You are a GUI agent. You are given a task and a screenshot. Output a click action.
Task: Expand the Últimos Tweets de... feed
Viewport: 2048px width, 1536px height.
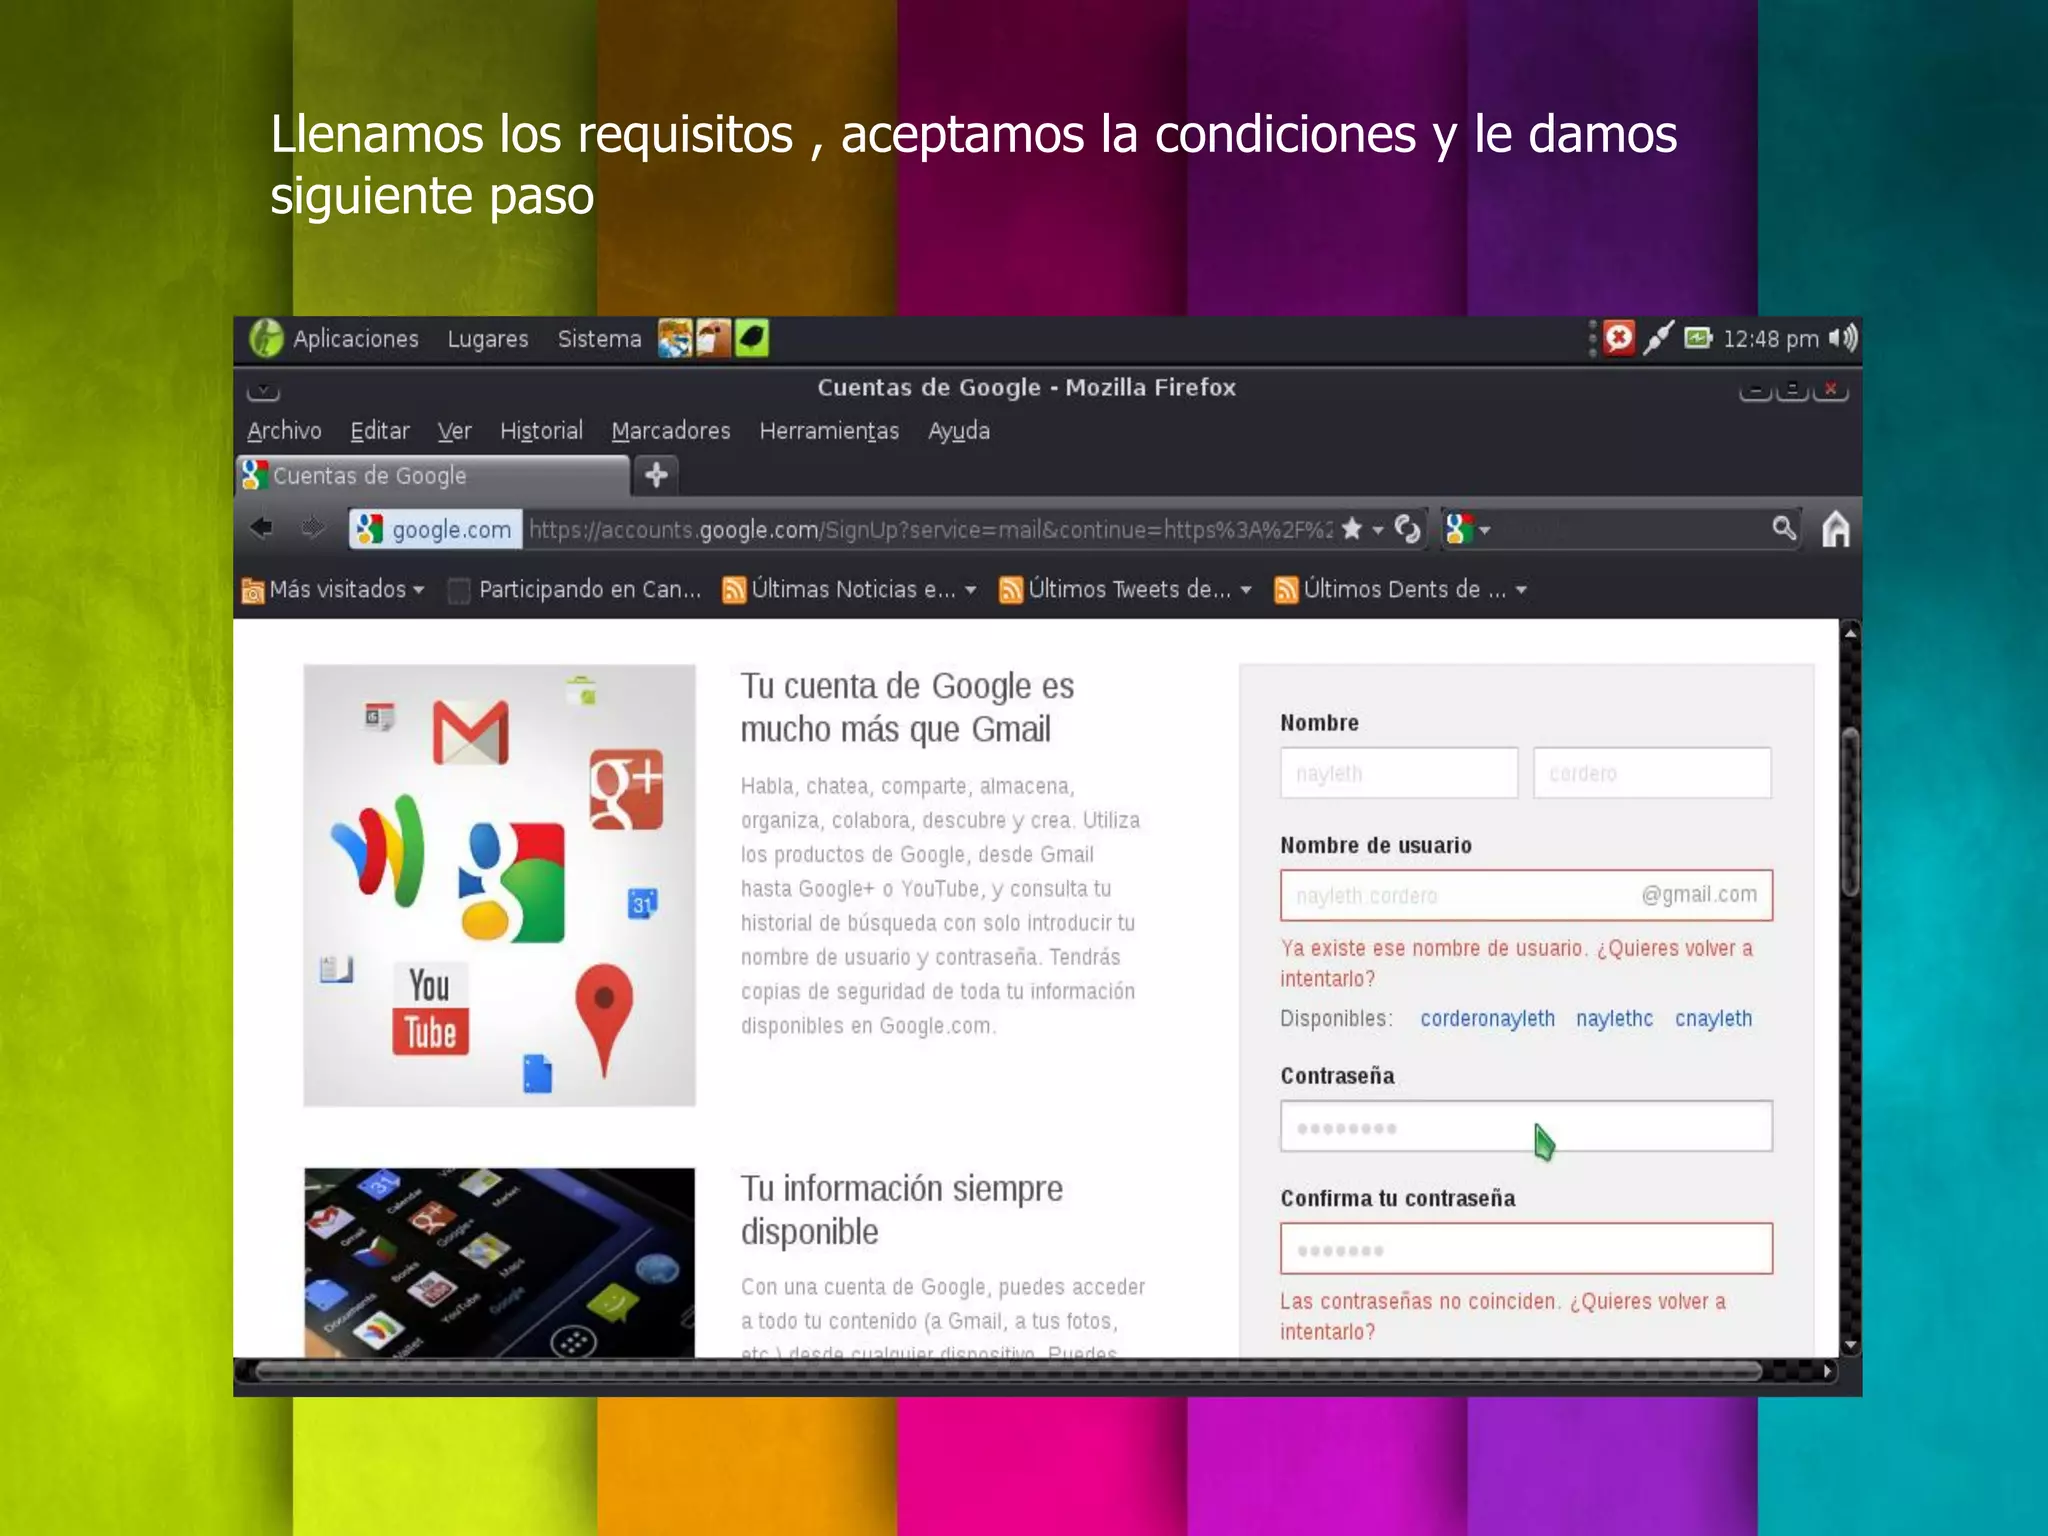click(x=1126, y=590)
